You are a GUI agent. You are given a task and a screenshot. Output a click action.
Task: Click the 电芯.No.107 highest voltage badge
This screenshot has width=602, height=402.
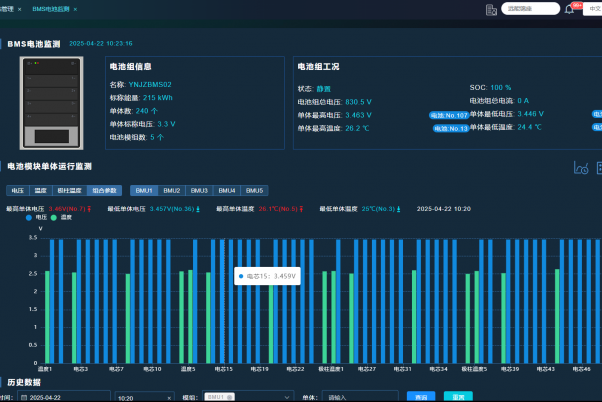(x=448, y=115)
